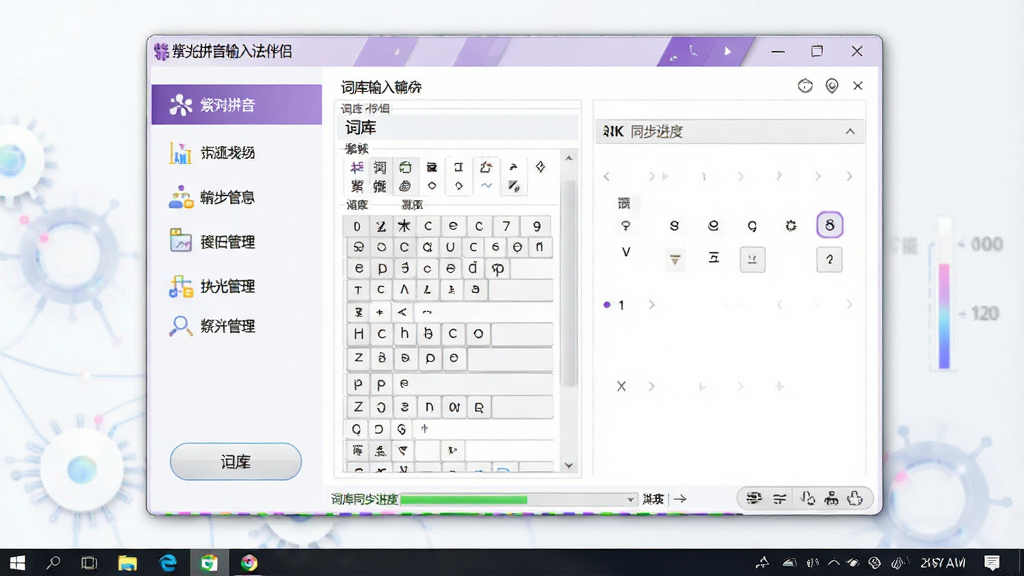This screenshot has width=1024, height=576.
Task: Click the curved arrow icon in symbol toolbar
Action: [x=513, y=167]
